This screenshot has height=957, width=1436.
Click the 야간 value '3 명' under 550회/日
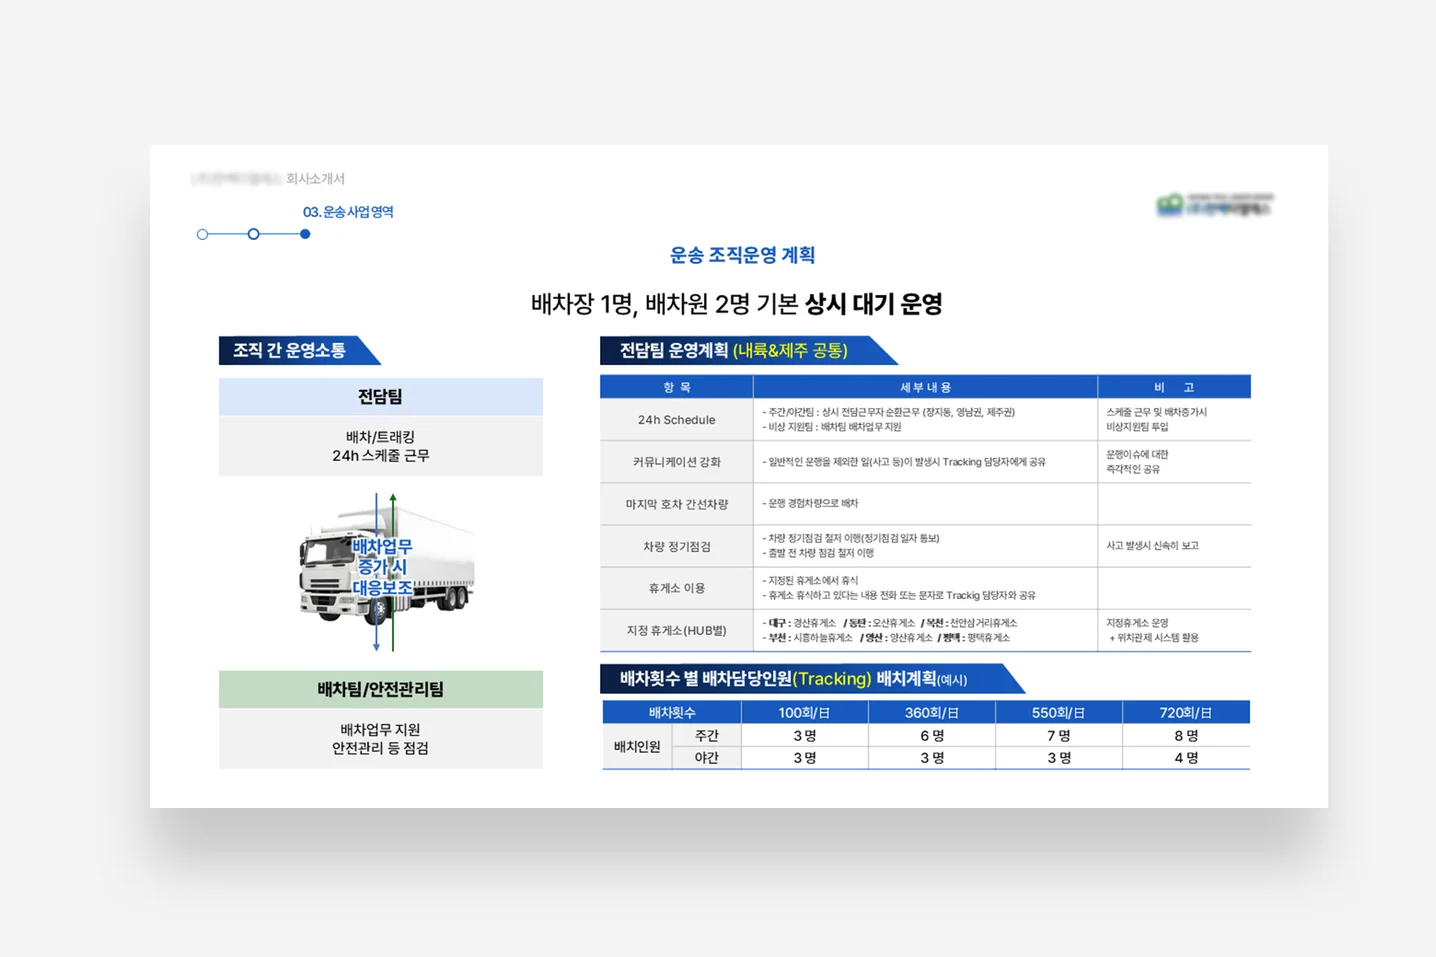(1059, 758)
